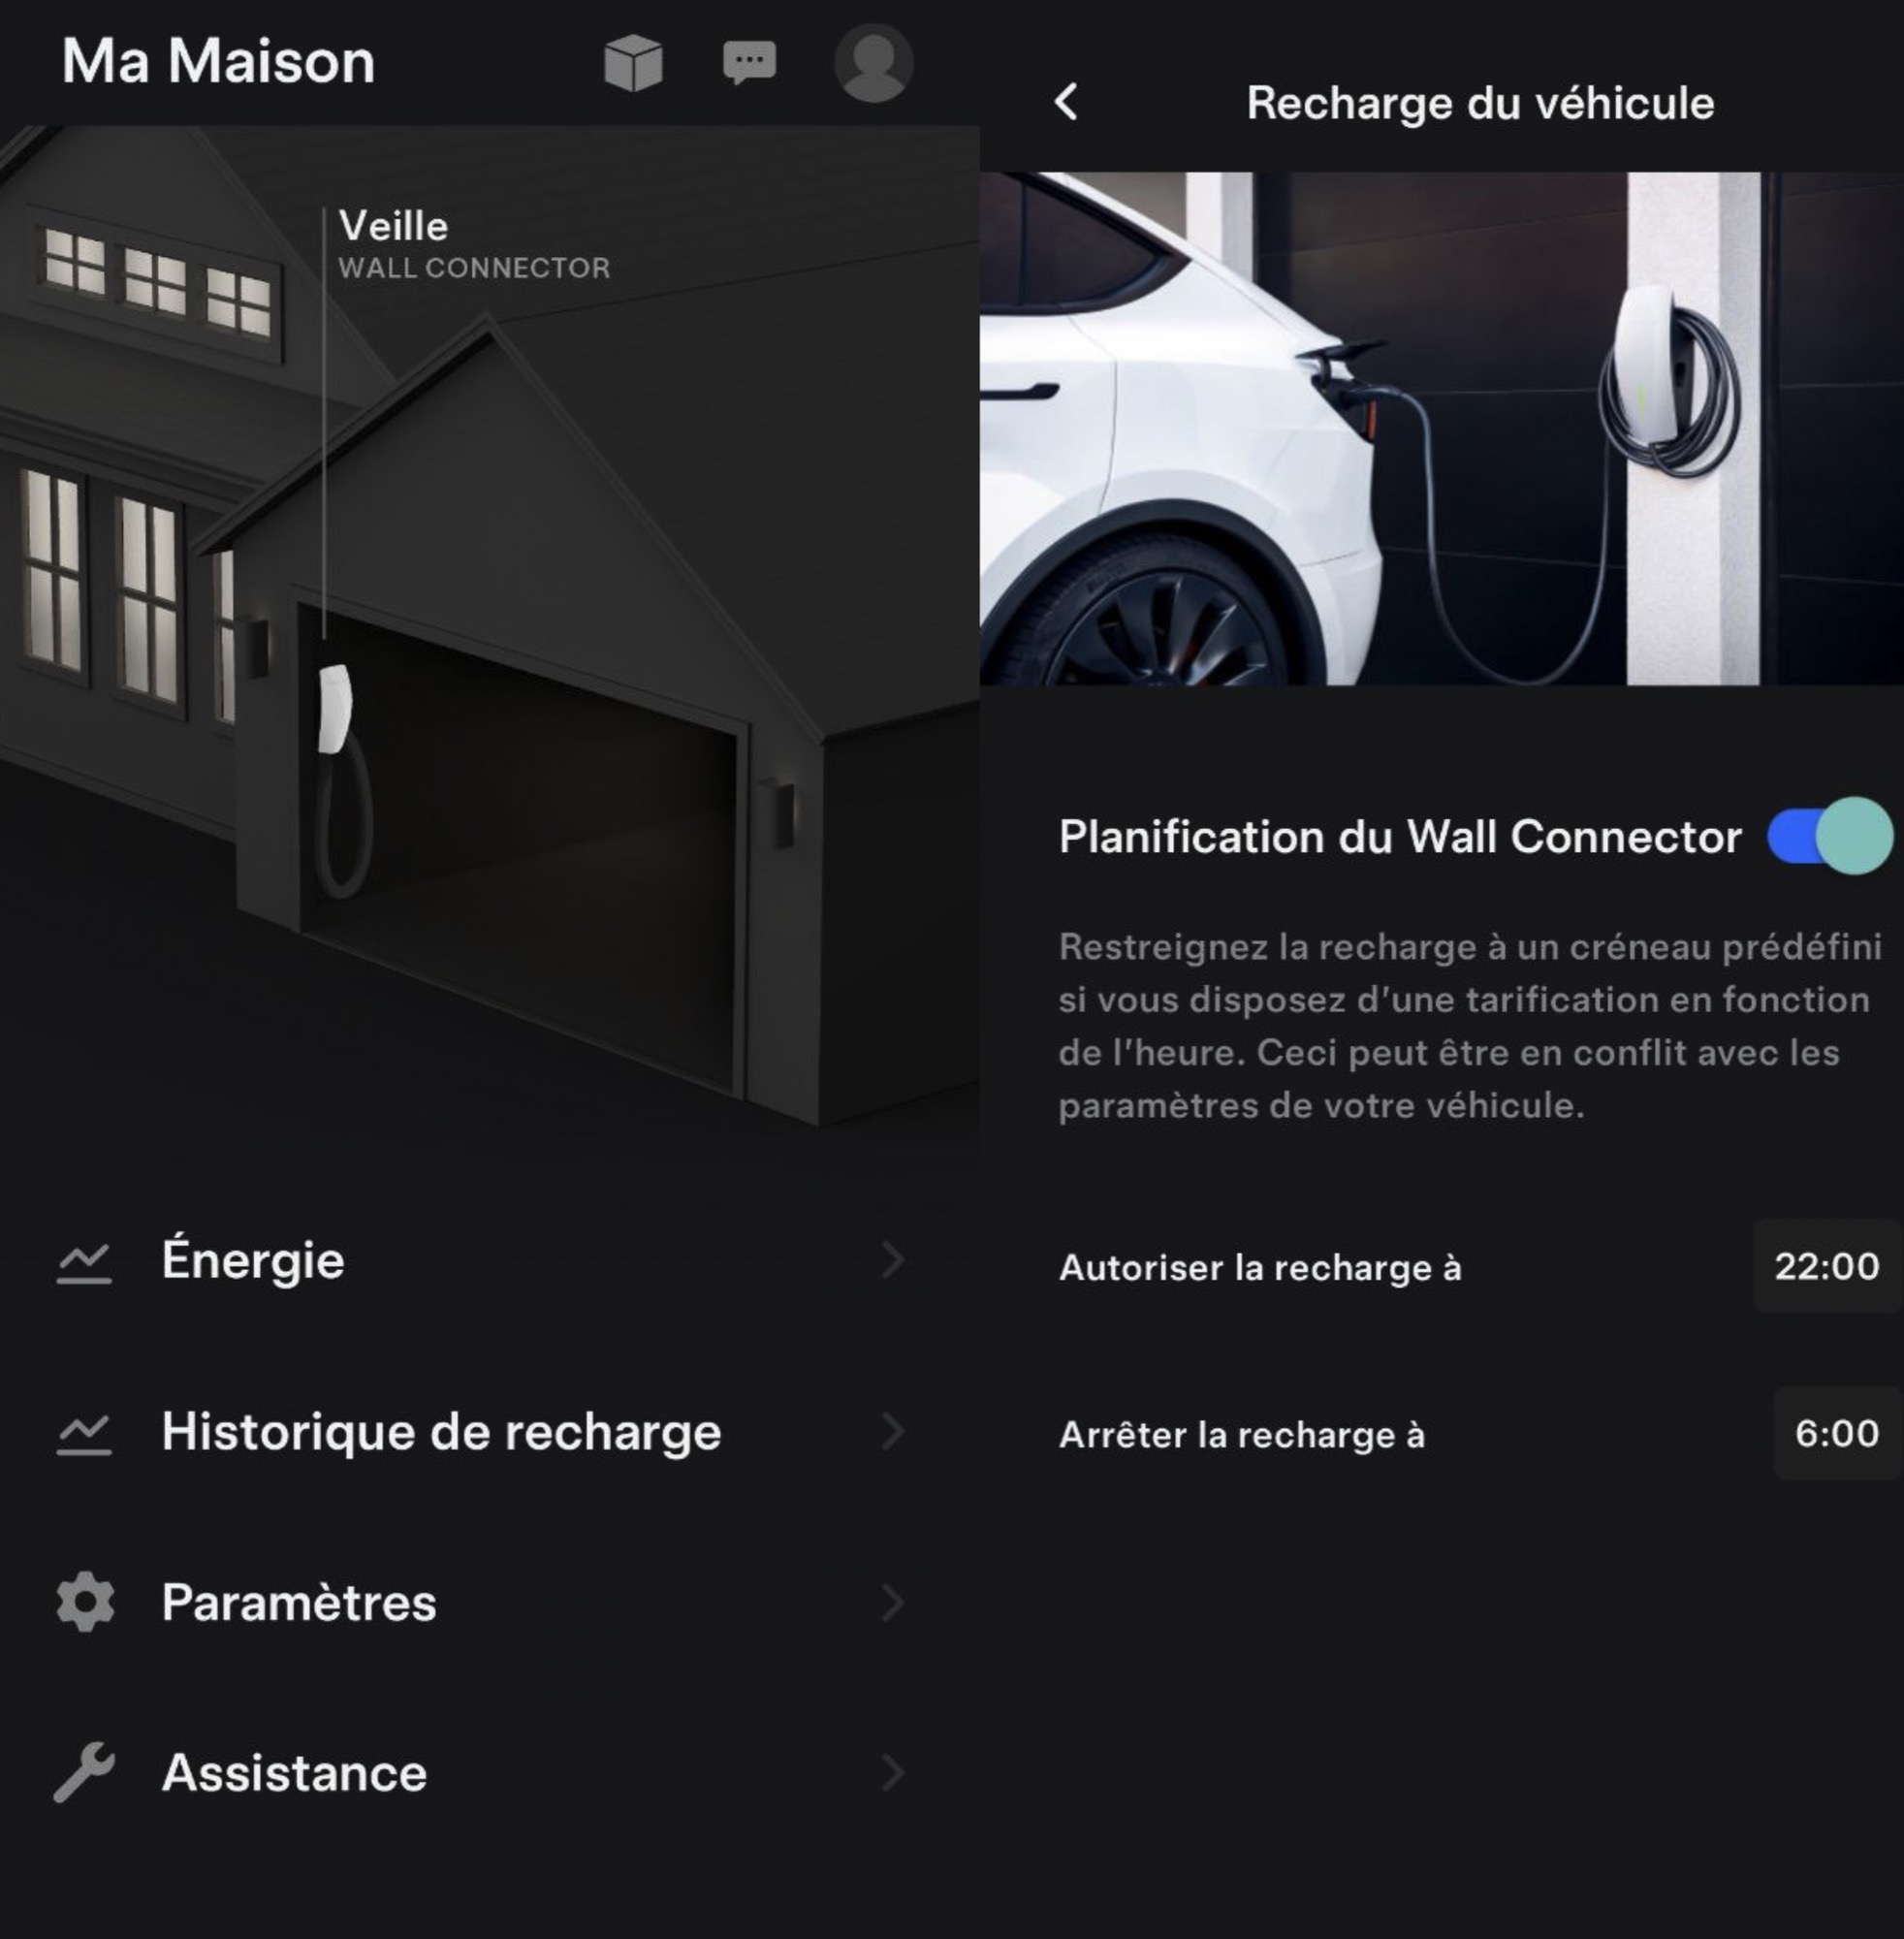Viewport: 1904px width, 1939px height.
Task: Change the 6:00 charge stop time
Action: tap(1837, 1433)
